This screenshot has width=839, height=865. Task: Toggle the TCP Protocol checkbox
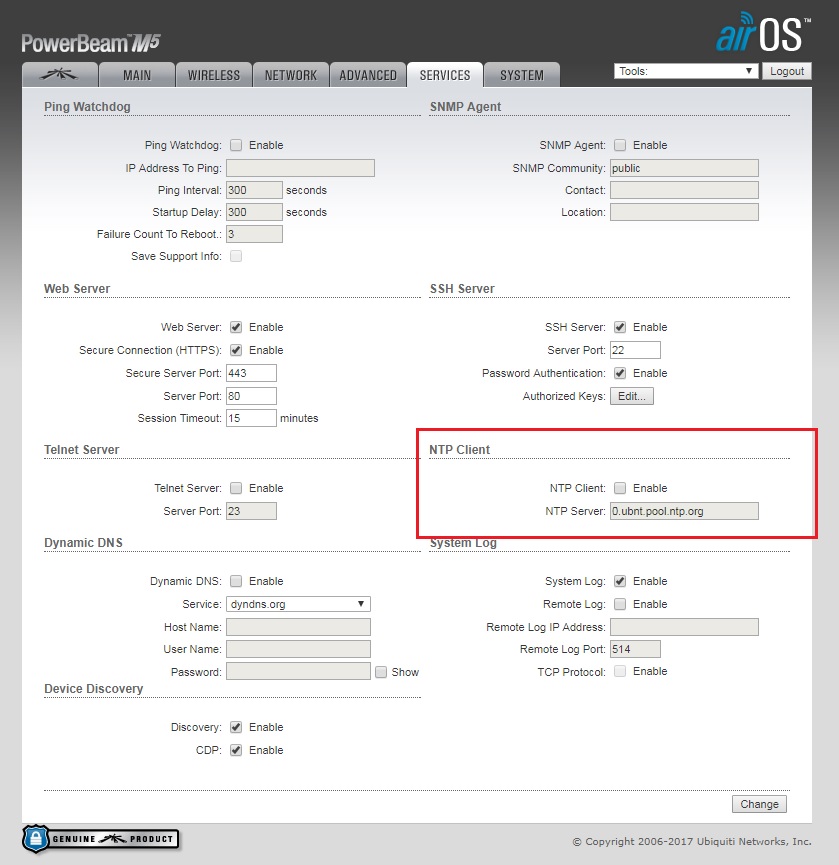pyautogui.click(x=620, y=671)
